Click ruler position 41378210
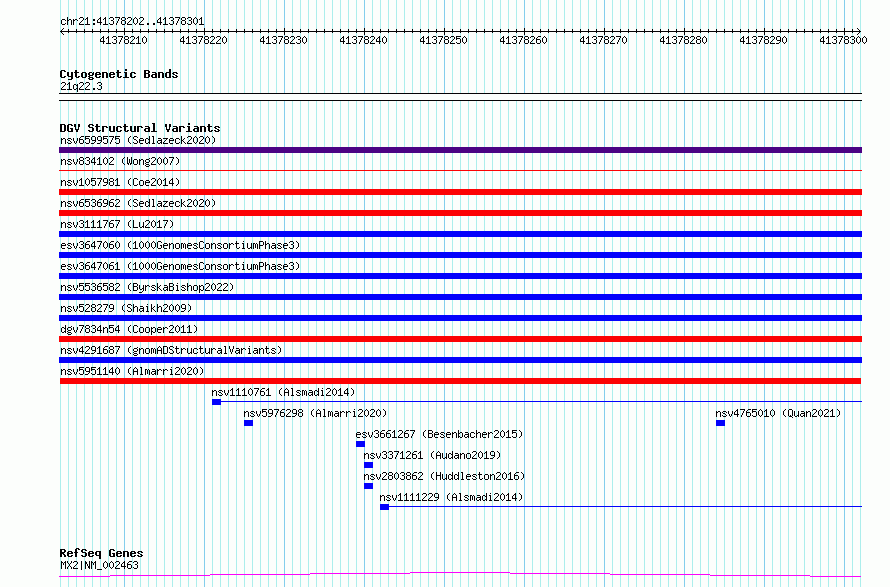The height and width of the screenshot is (587, 890). (123, 40)
